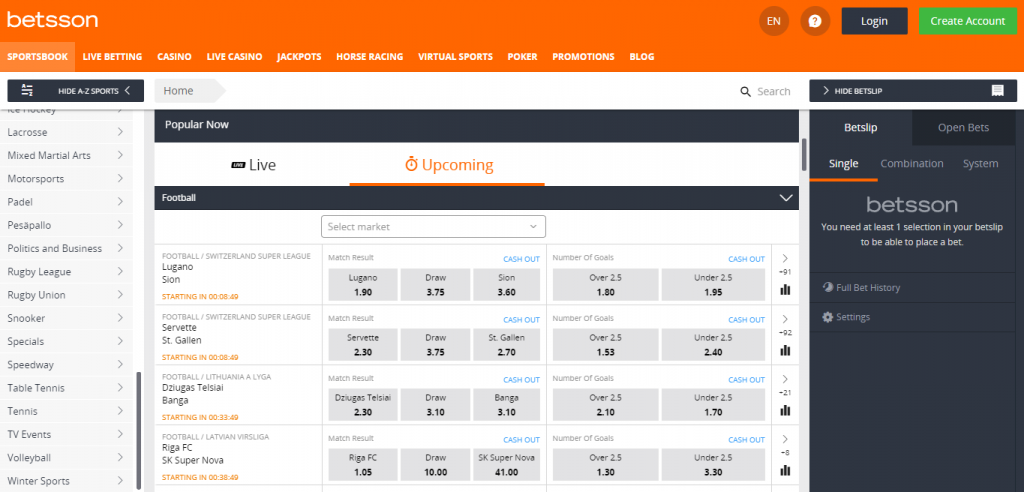Screen dimensions: 1024x492
Task: Switch to Open Bets tab
Action: pyautogui.click(x=963, y=128)
